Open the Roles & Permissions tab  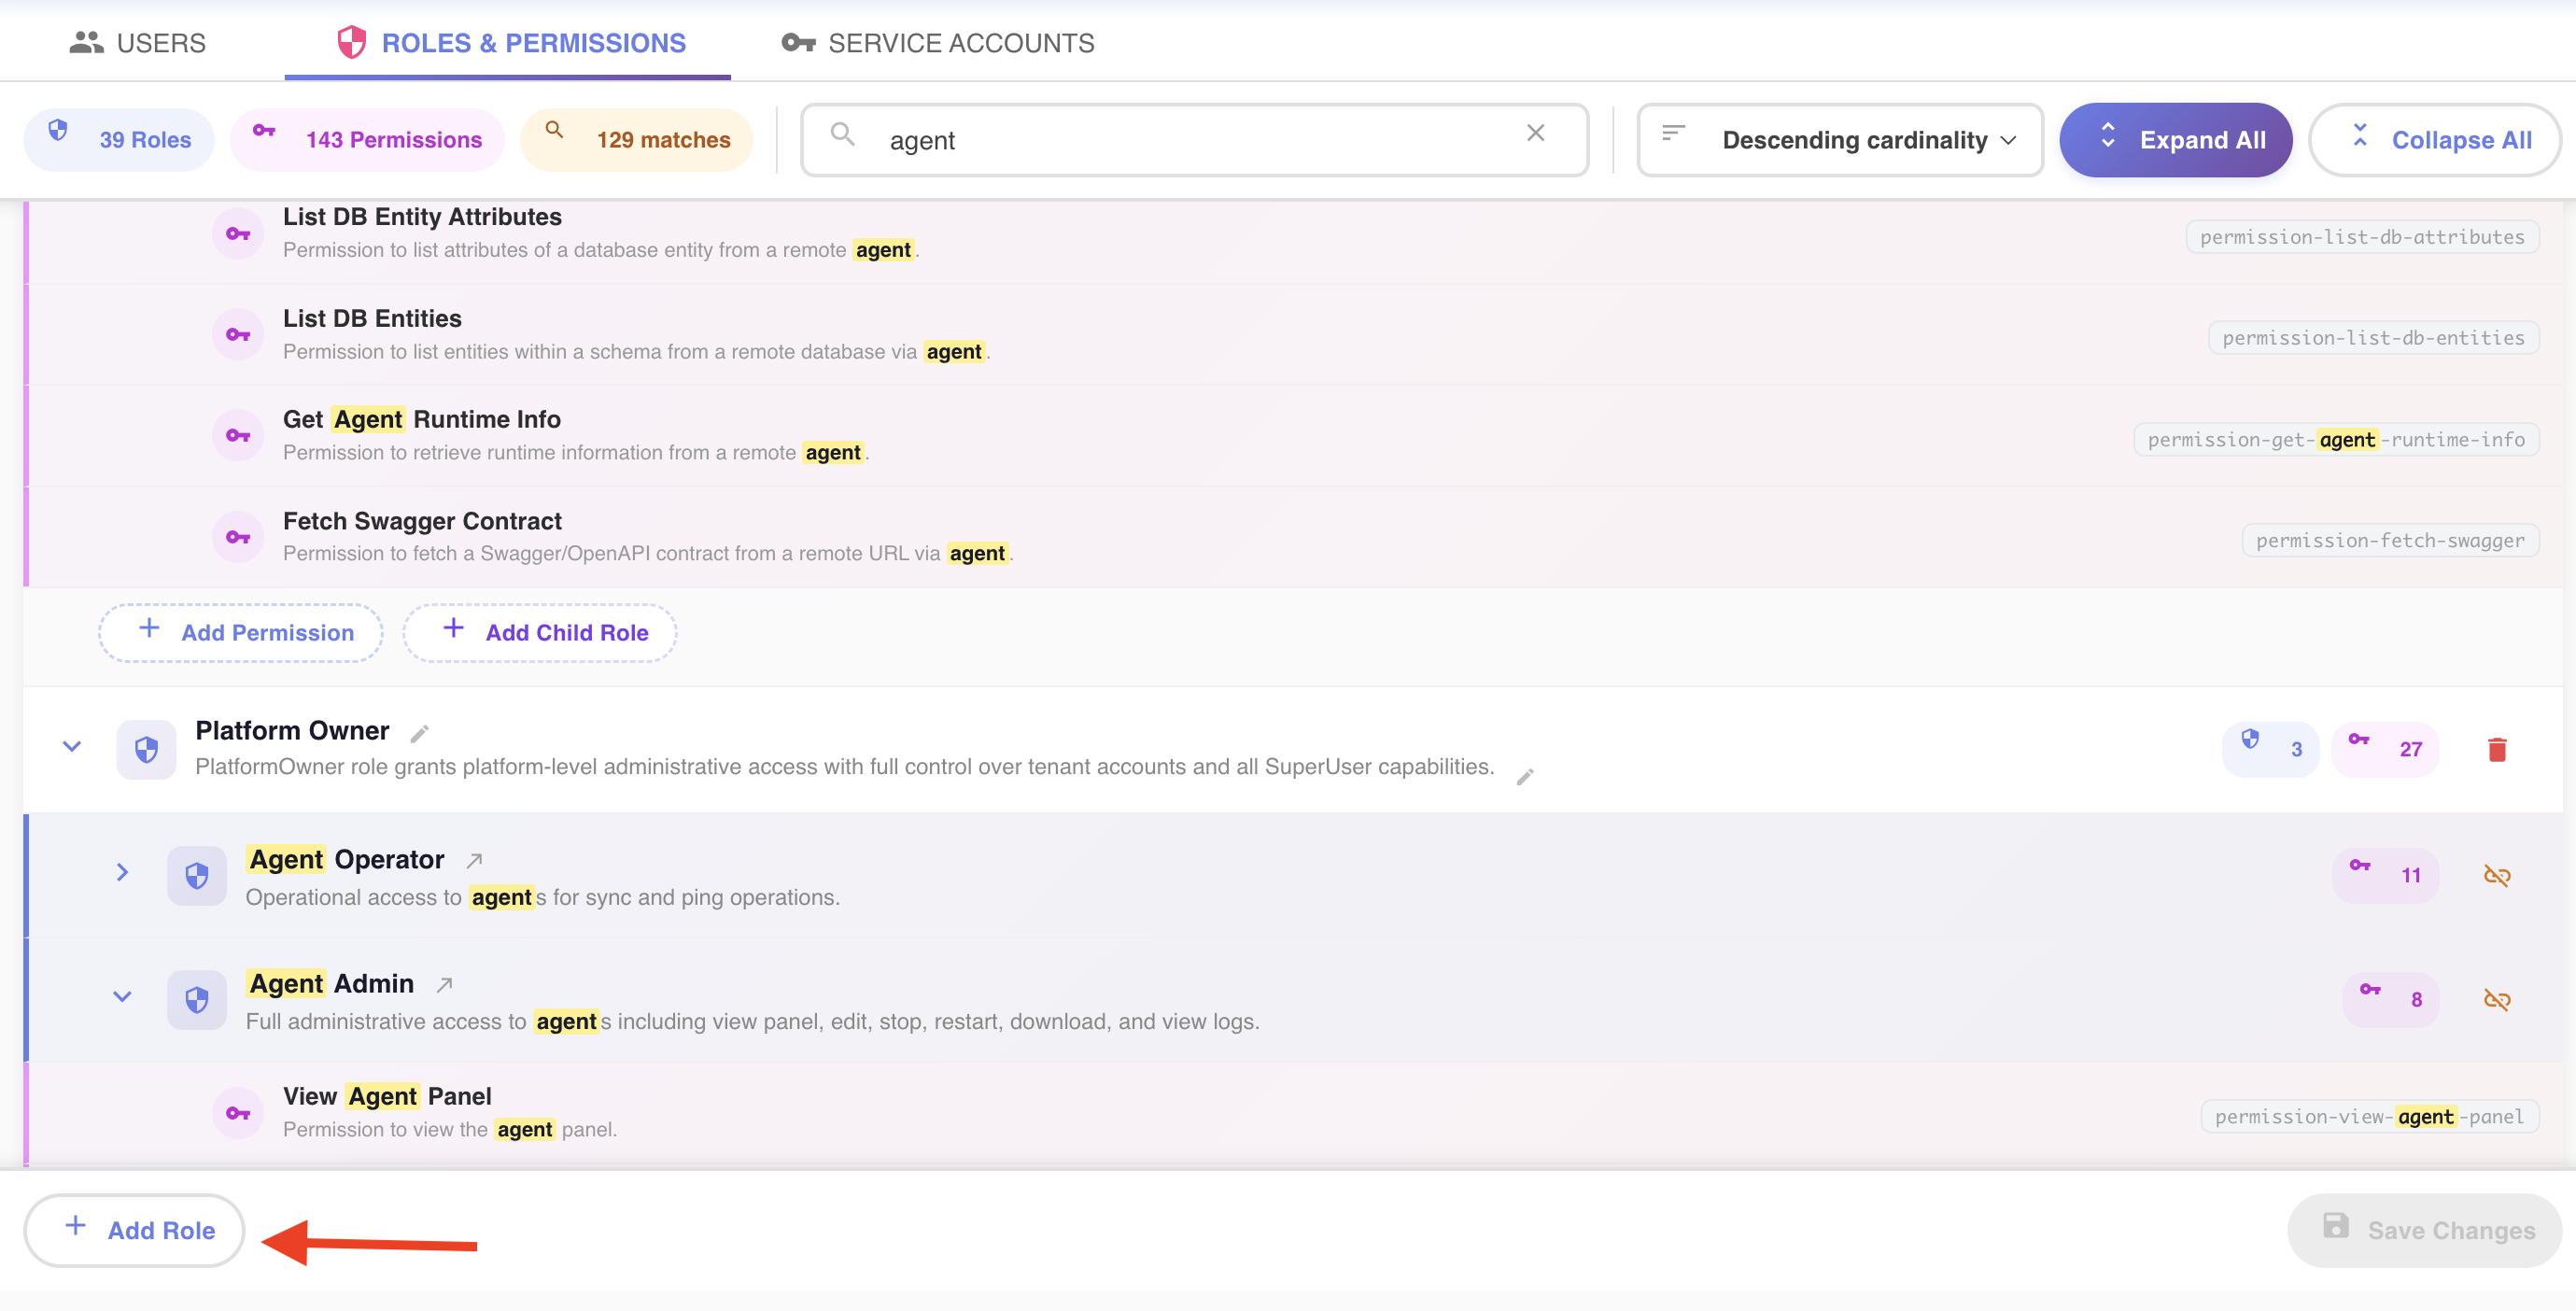coord(510,42)
